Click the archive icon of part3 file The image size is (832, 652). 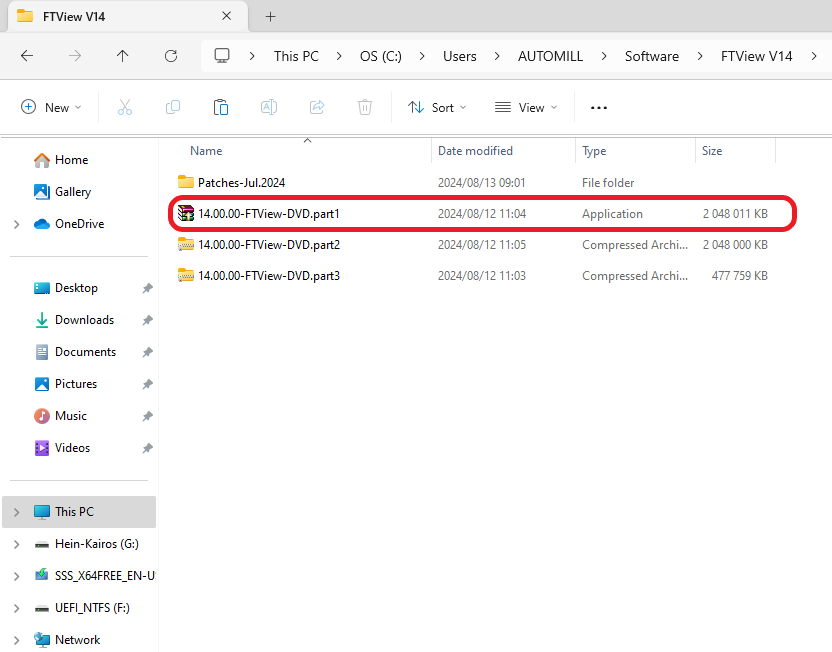point(186,275)
